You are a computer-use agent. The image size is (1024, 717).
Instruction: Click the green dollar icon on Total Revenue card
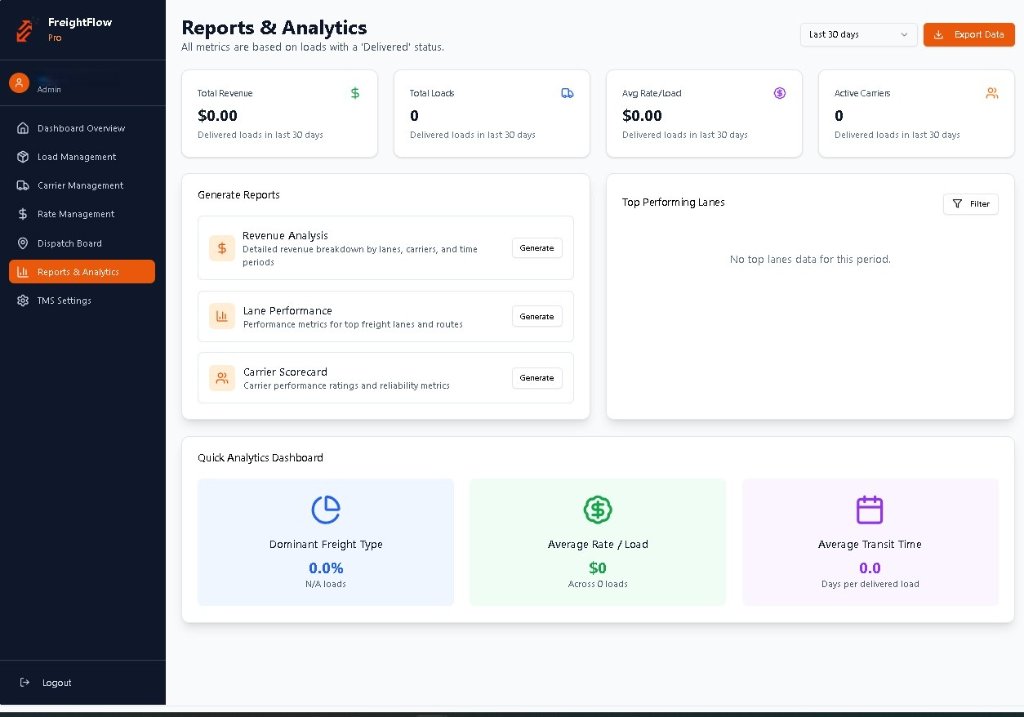point(355,93)
